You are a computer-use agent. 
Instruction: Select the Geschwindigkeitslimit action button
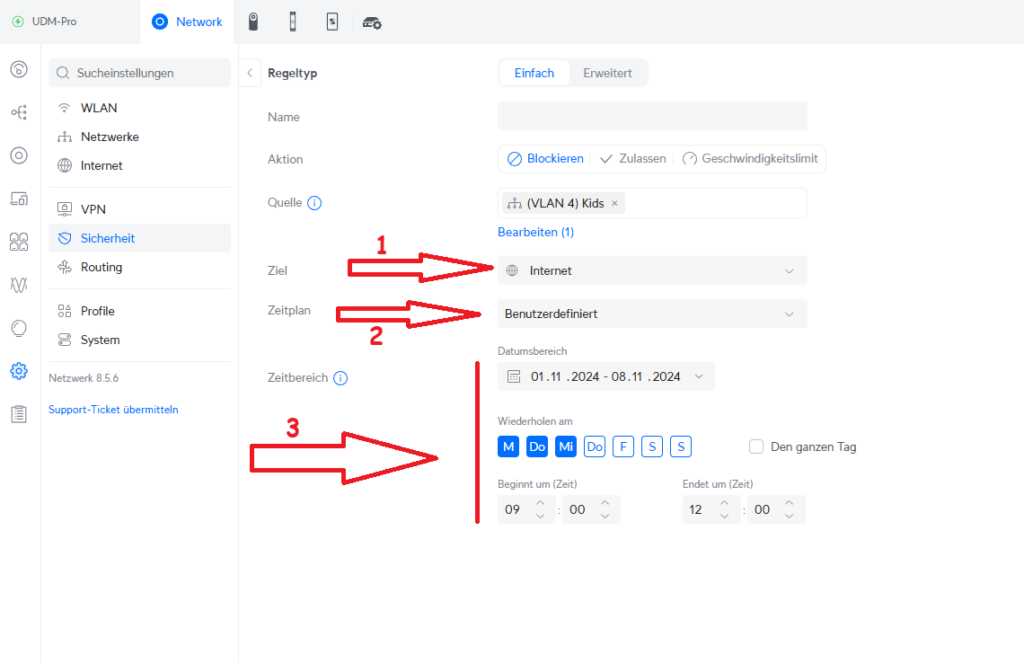pyautogui.click(x=751, y=159)
